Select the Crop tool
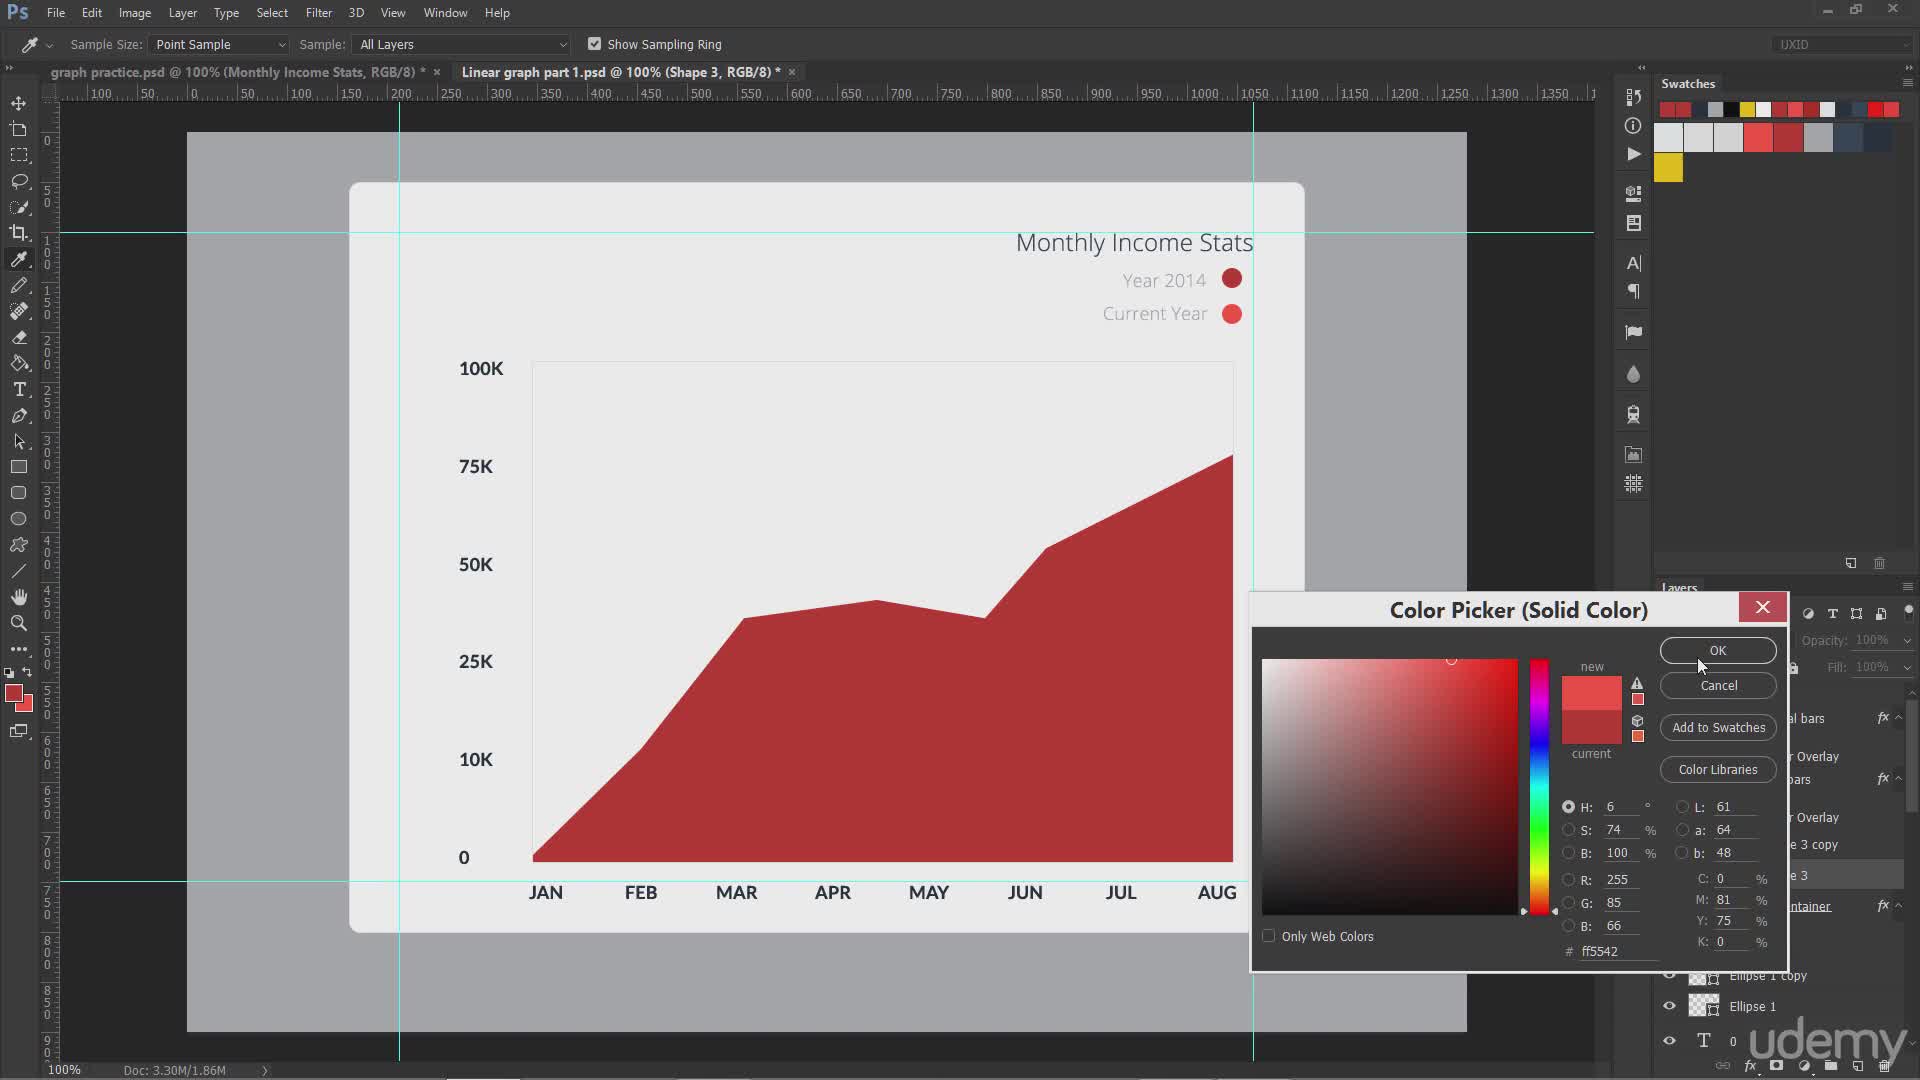Image resolution: width=1920 pixels, height=1080 pixels. (19, 233)
